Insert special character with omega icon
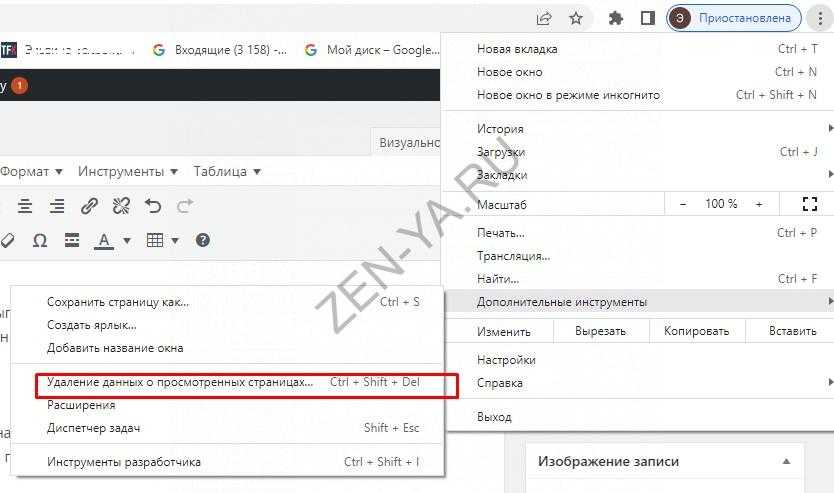 (40, 240)
